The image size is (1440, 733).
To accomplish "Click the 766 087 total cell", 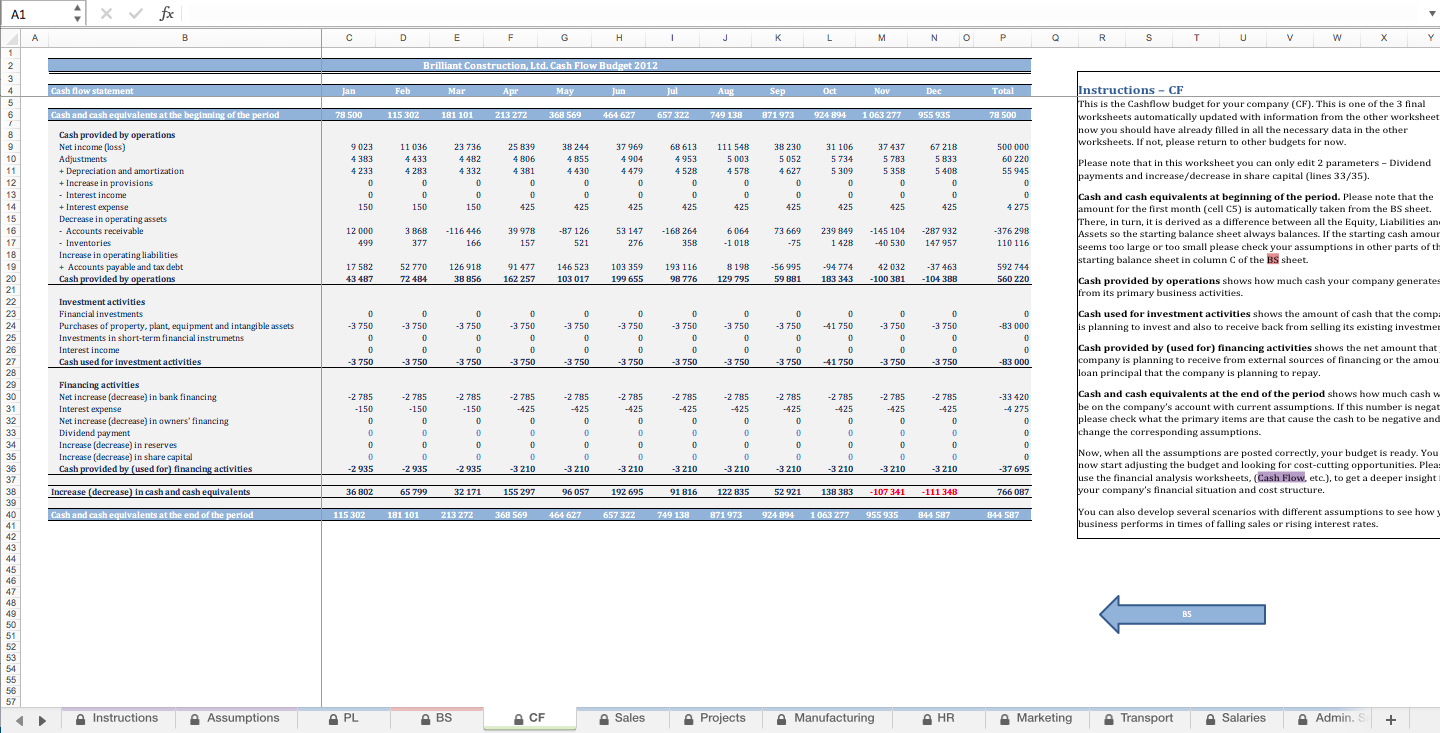I will click(x=1013, y=492).
